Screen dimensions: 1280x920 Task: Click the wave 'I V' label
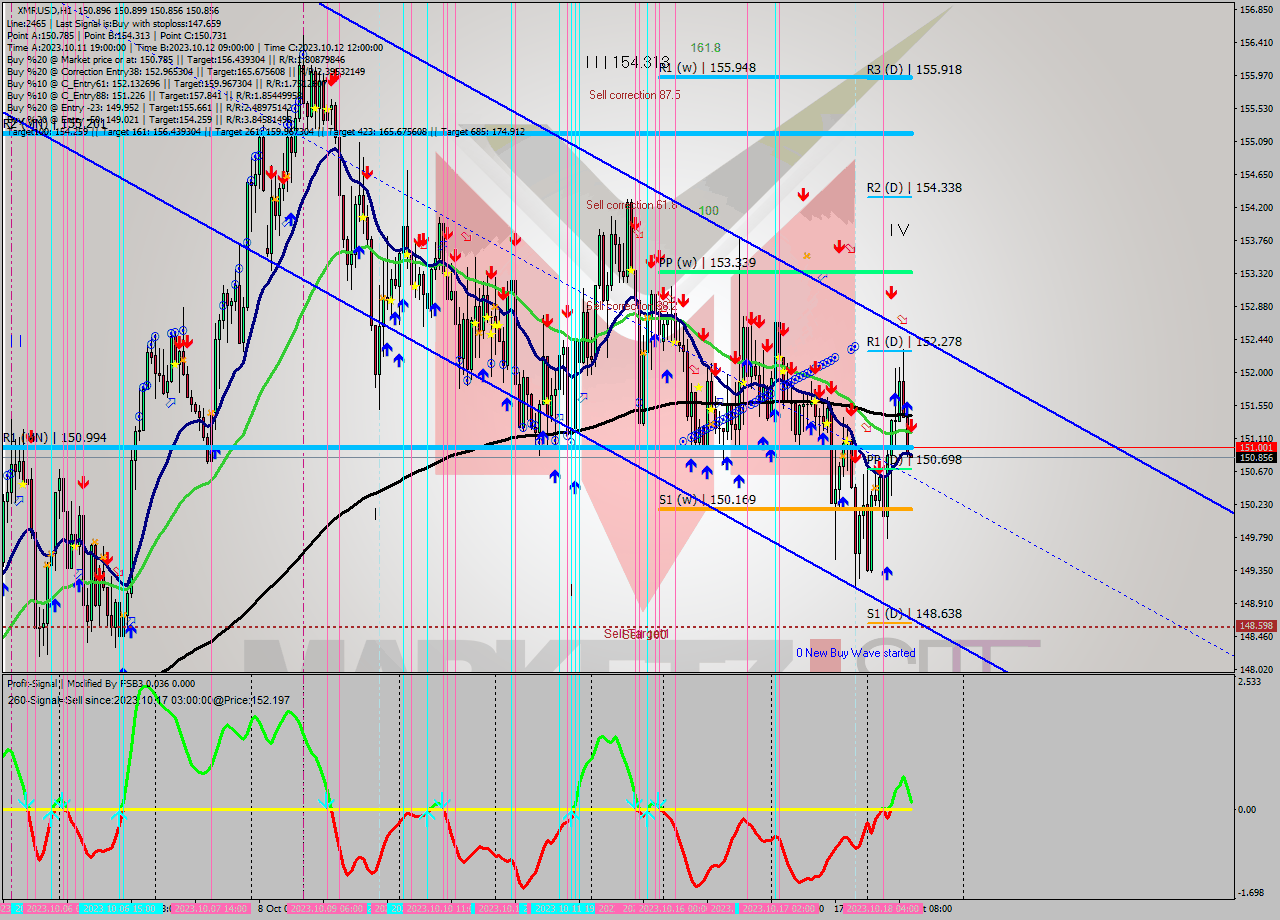(899, 230)
